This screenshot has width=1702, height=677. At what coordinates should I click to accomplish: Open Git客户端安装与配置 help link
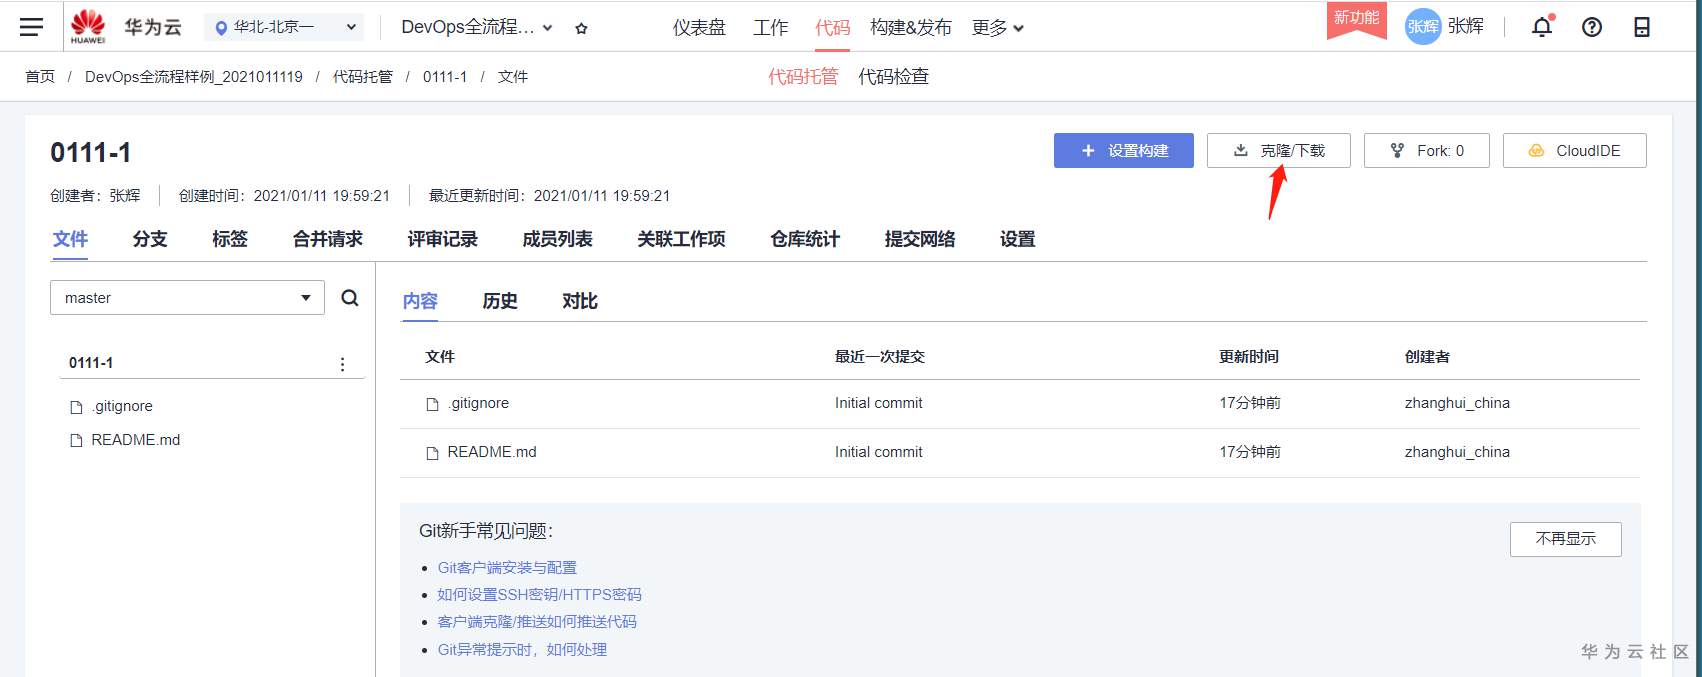point(507,567)
